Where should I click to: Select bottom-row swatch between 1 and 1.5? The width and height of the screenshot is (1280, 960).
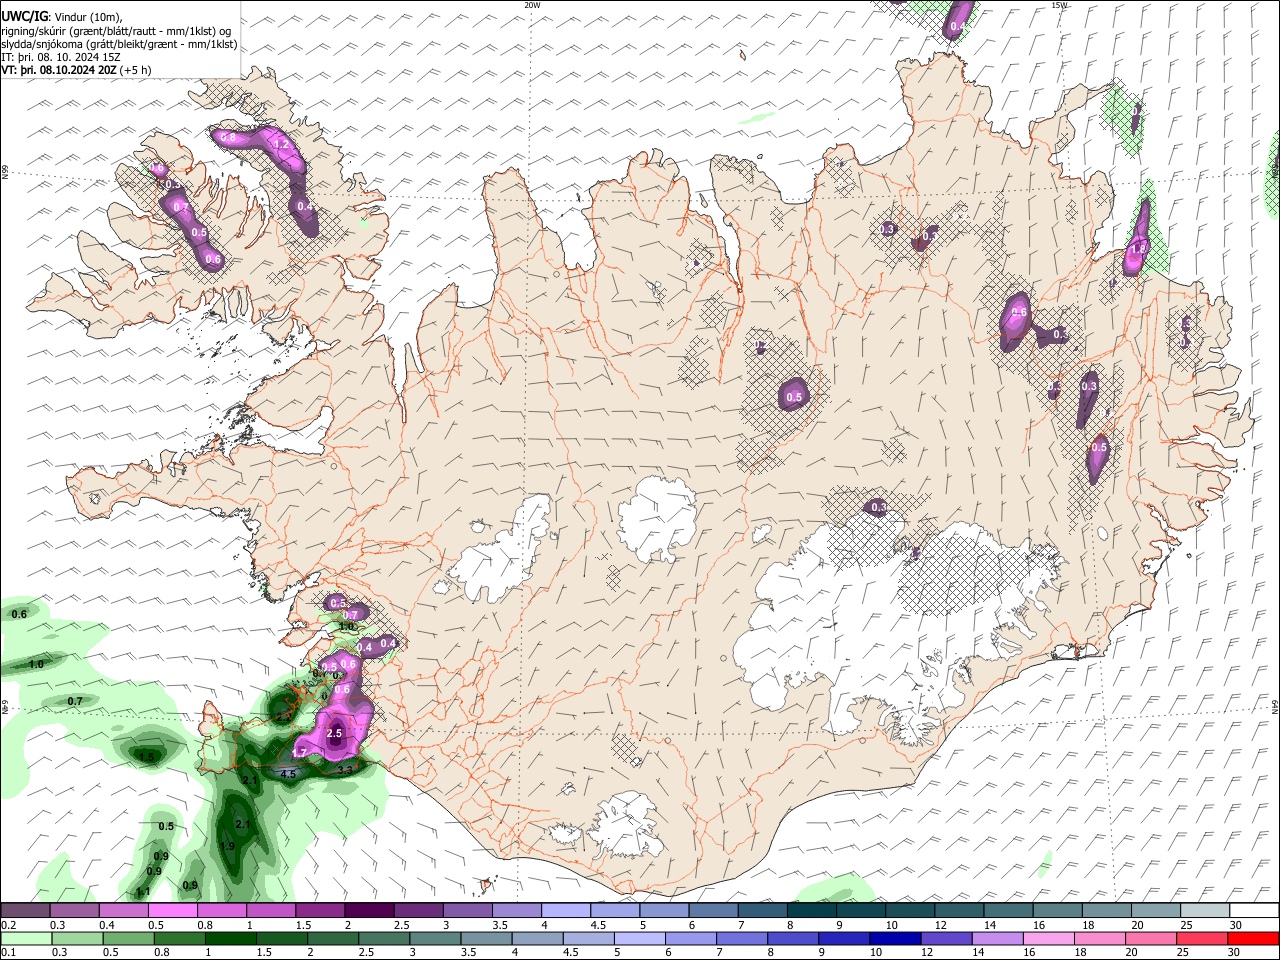[231, 938]
